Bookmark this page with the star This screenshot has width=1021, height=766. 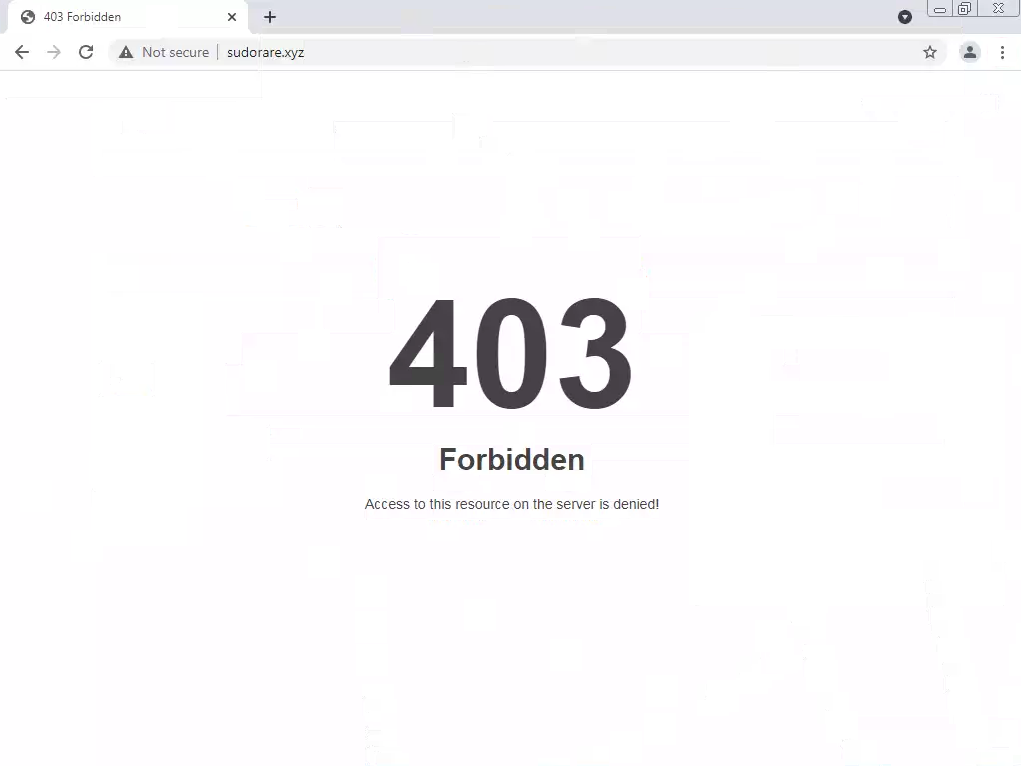tap(930, 52)
